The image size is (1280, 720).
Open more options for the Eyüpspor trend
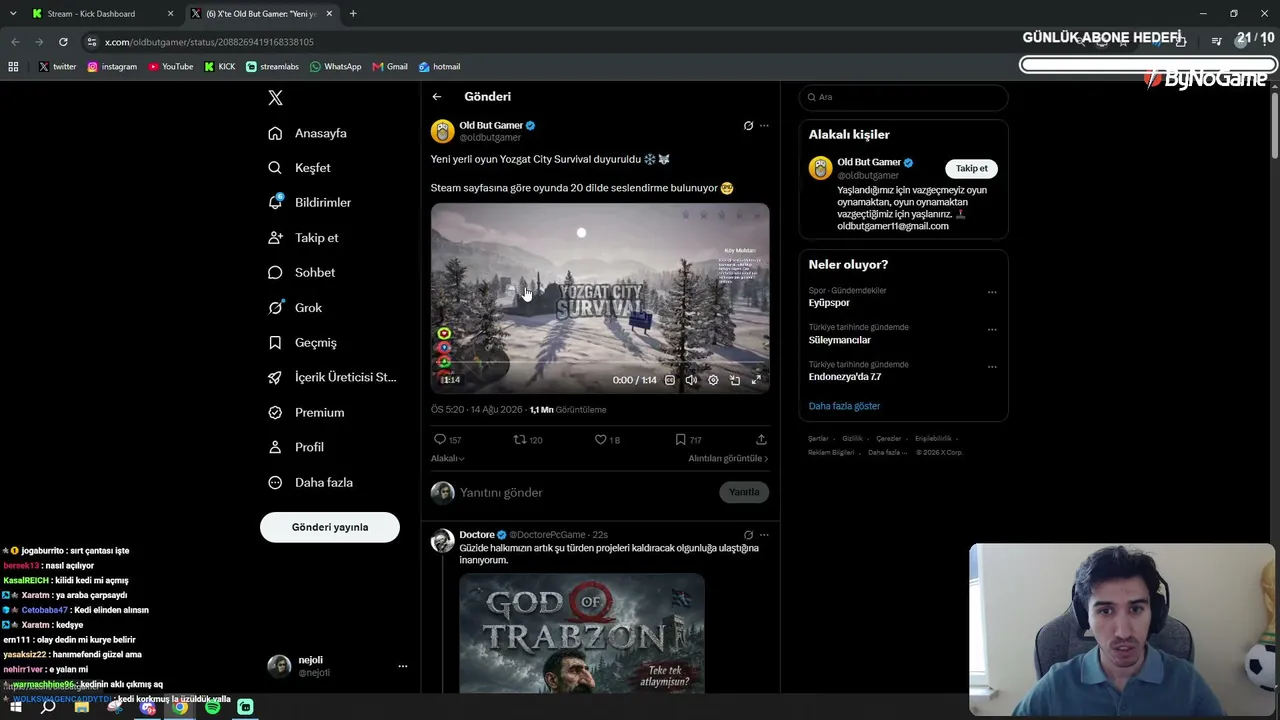coord(992,292)
